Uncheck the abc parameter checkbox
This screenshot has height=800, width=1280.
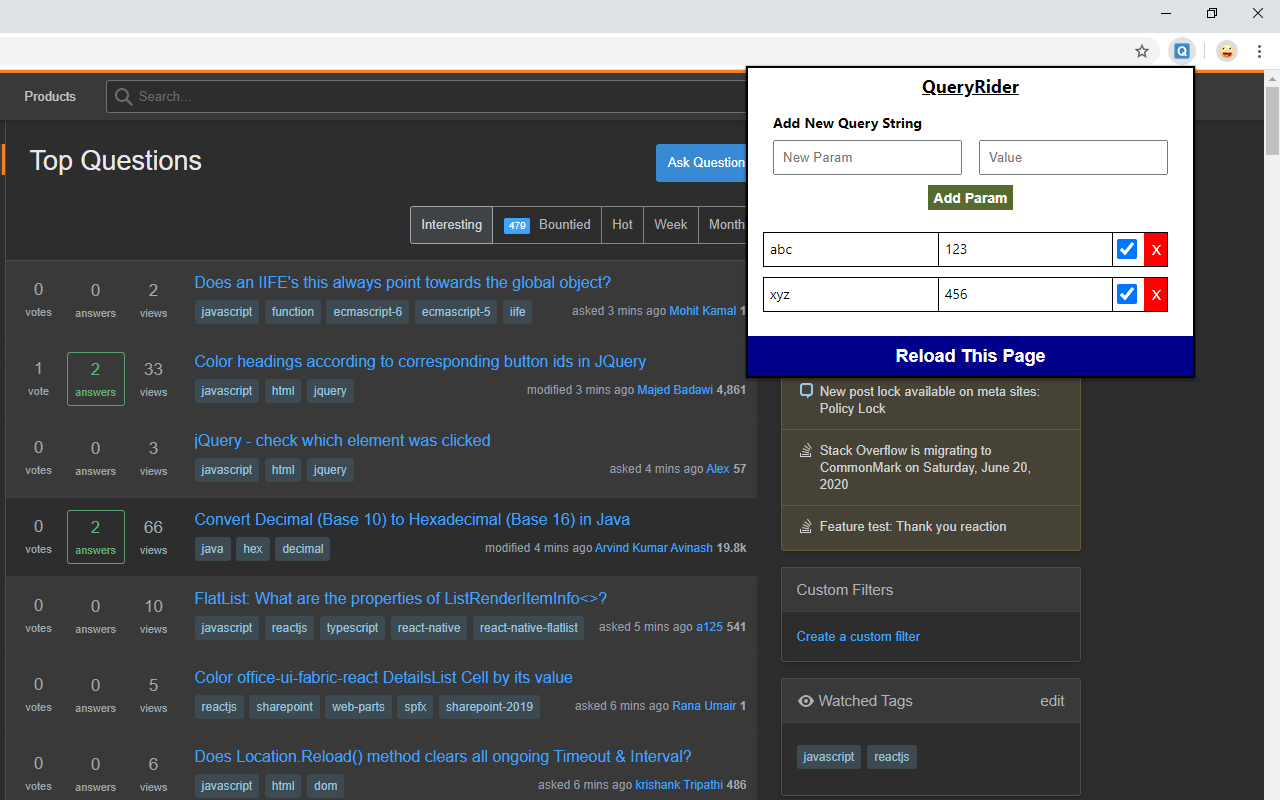click(1127, 249)
